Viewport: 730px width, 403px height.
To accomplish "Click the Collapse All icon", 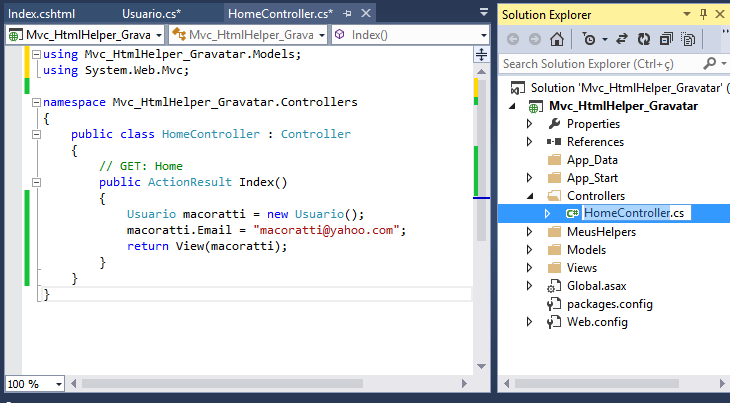I will coord(667,39).
